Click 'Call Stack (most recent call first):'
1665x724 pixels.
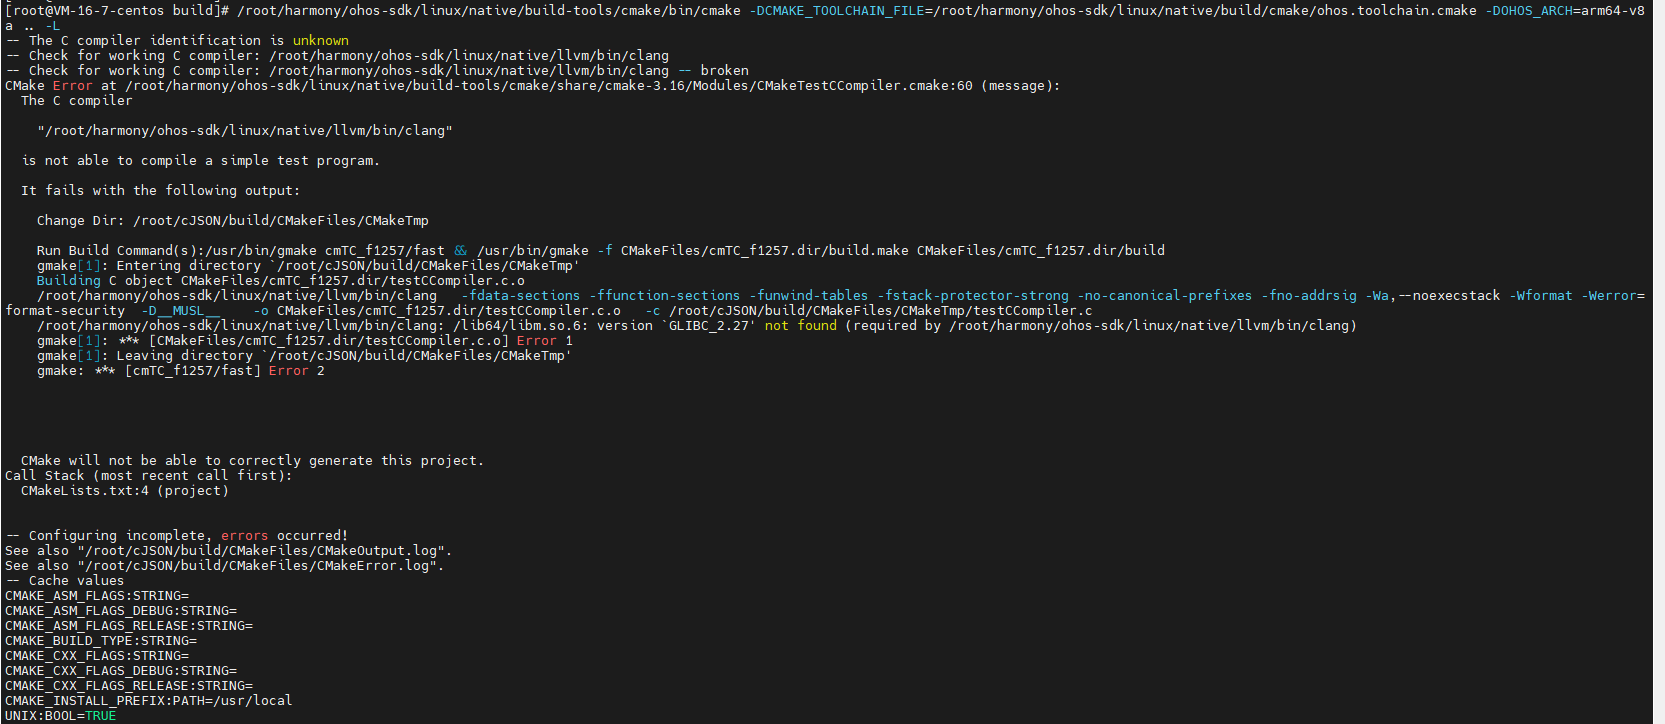(149, 476)
